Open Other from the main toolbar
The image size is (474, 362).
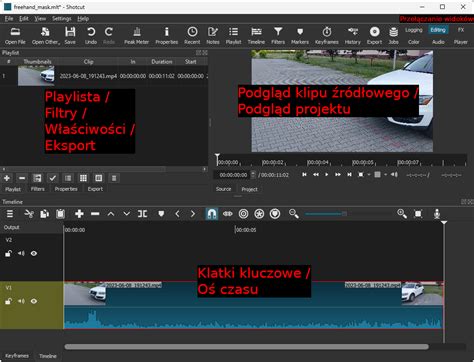(46, 36)
